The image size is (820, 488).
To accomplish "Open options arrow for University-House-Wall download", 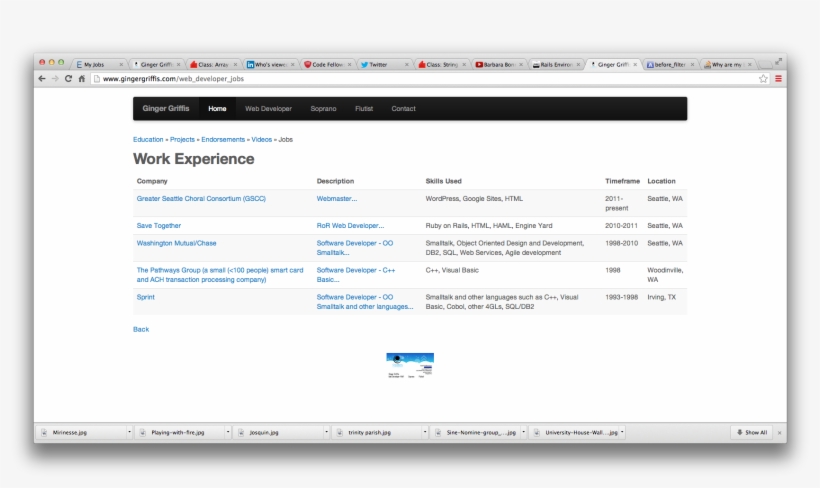I will [x=622, y=432].
